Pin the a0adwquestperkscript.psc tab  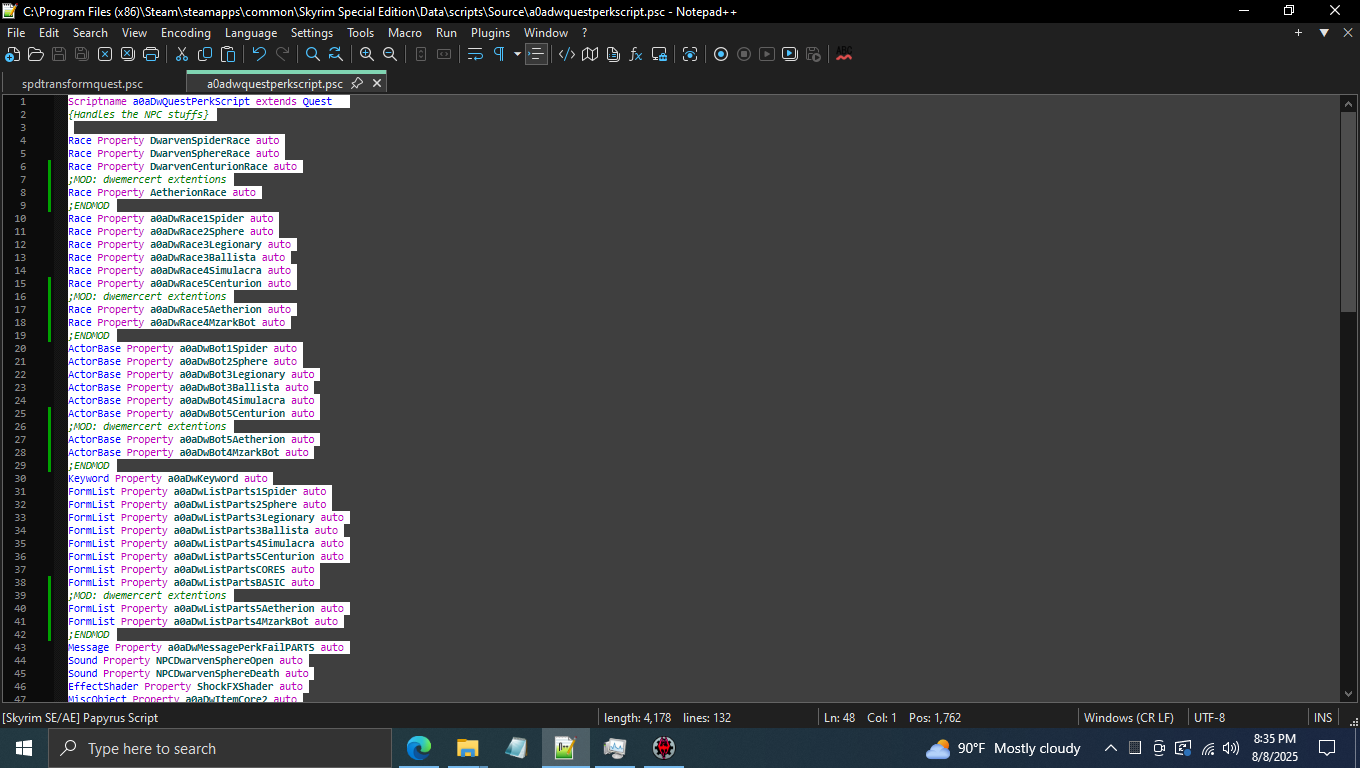[x=357, y=84]
